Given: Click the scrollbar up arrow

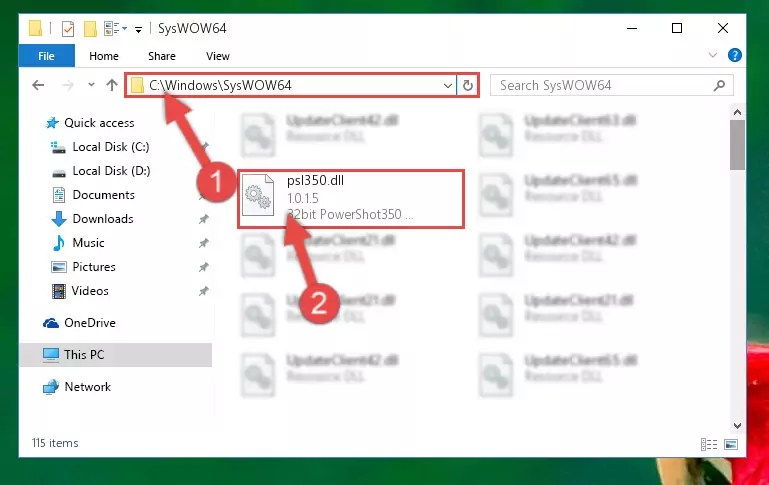Looking at the screenshot, I should click(737, 112).
